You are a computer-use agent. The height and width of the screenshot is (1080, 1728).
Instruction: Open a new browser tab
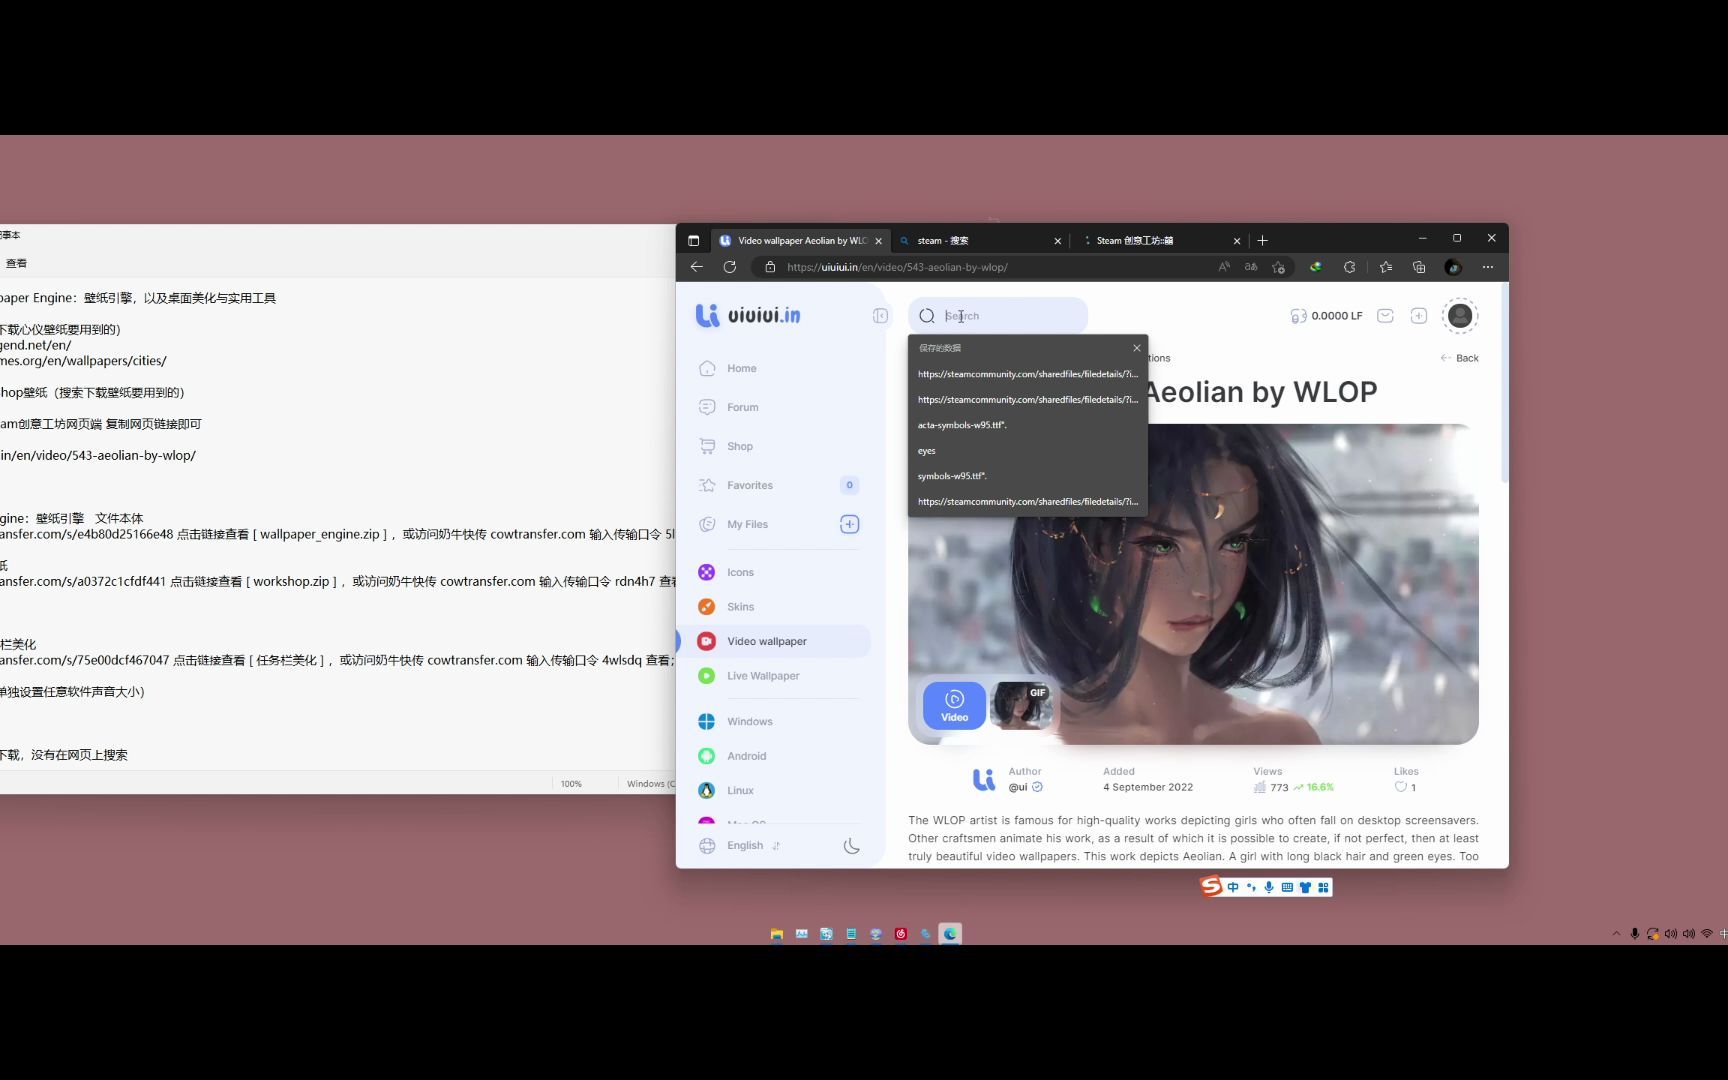click(x=1262, y=241)
